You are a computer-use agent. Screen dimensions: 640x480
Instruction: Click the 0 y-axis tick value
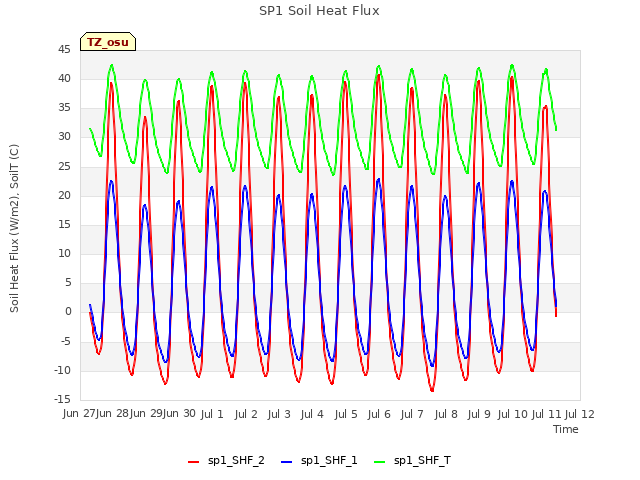pos(68,312)
